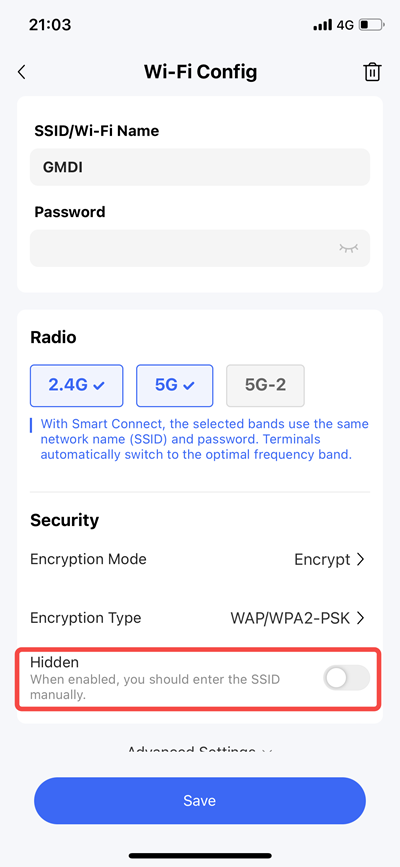
Task: Click checkmark on 5G band
Action: 189,386
